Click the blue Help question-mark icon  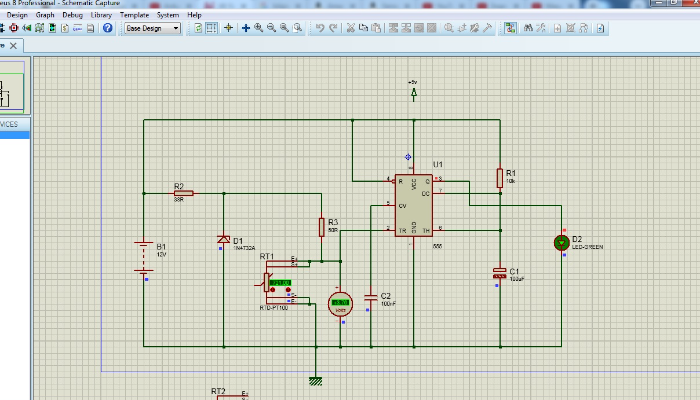tap(108, 28)
